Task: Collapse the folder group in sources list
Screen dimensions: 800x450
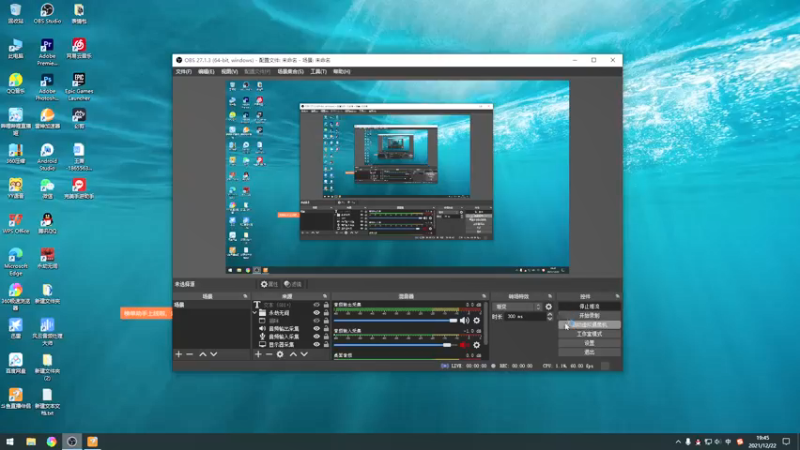Action: coord(255,313)
